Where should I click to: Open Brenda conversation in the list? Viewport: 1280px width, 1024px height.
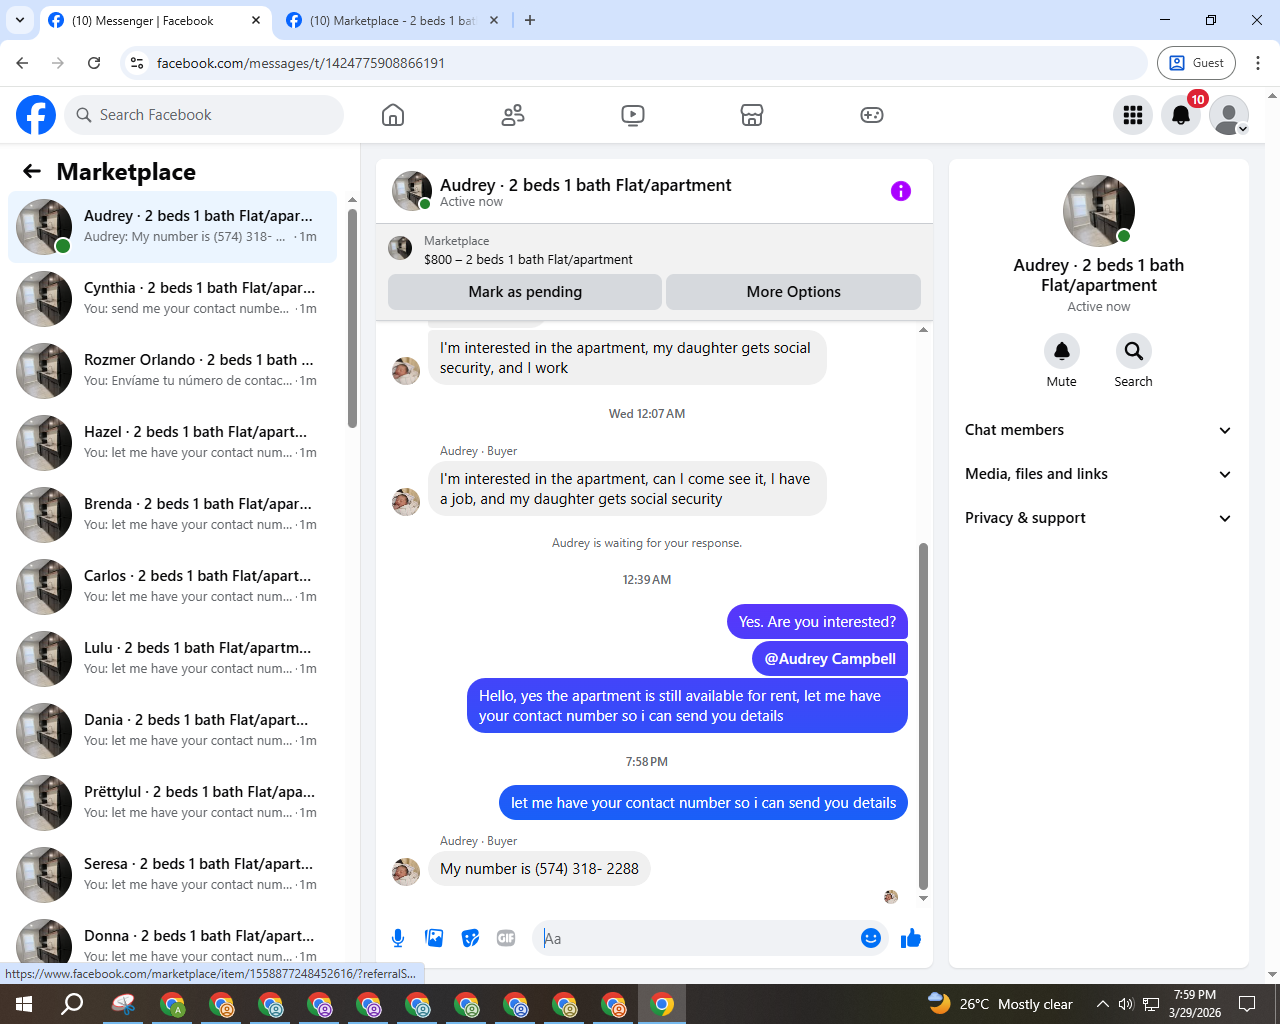pyautogui.click(x=172, y=515)
